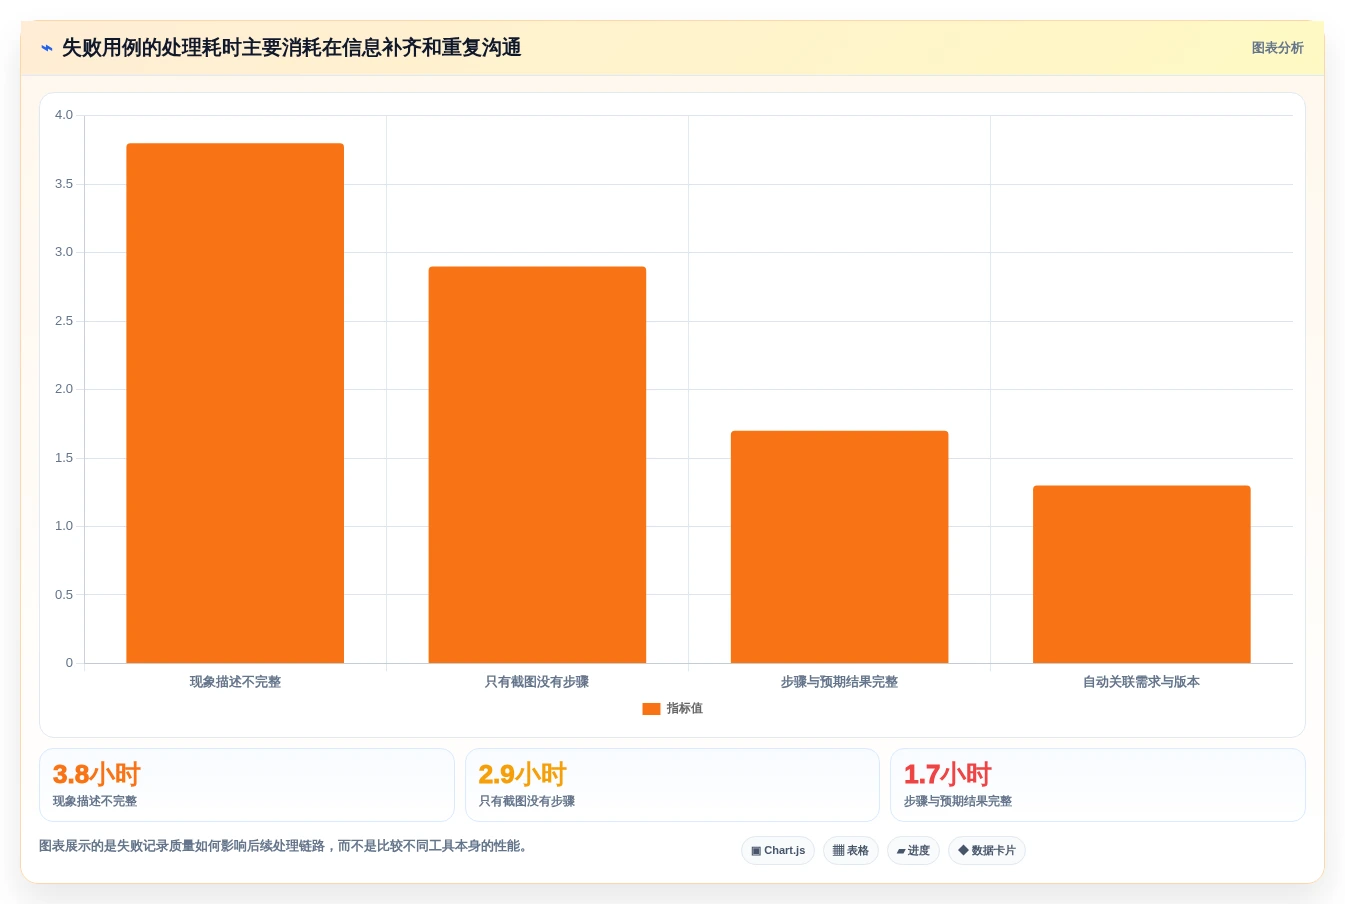The height and width of the screenshot is (904, 1345).
Task: Click the 现象描述不完整 bar in chart
Action: 235,403
